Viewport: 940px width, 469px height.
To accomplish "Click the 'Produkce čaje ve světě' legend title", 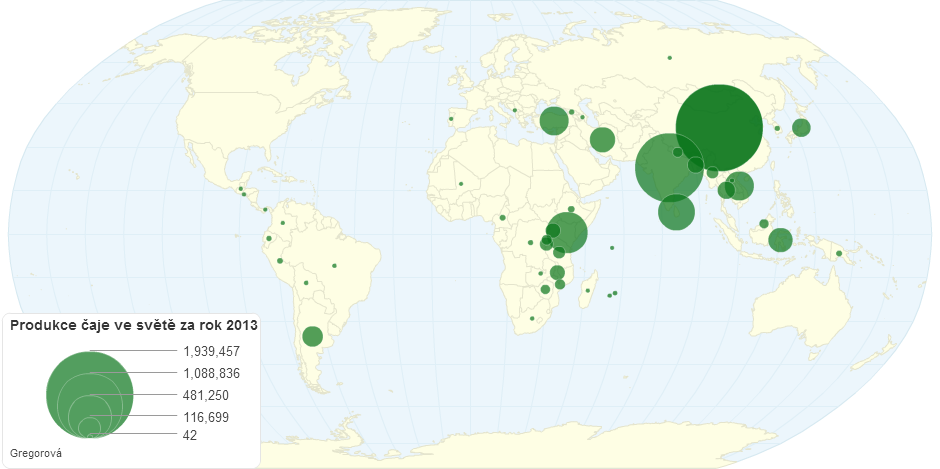I will pyautogui.click(x=133, y=325).
